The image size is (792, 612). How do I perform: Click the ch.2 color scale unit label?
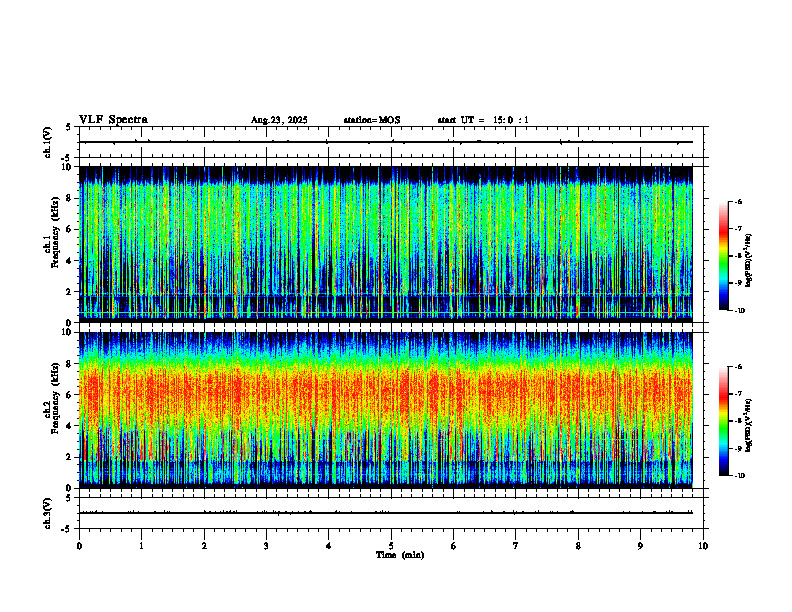coord(749,426)
